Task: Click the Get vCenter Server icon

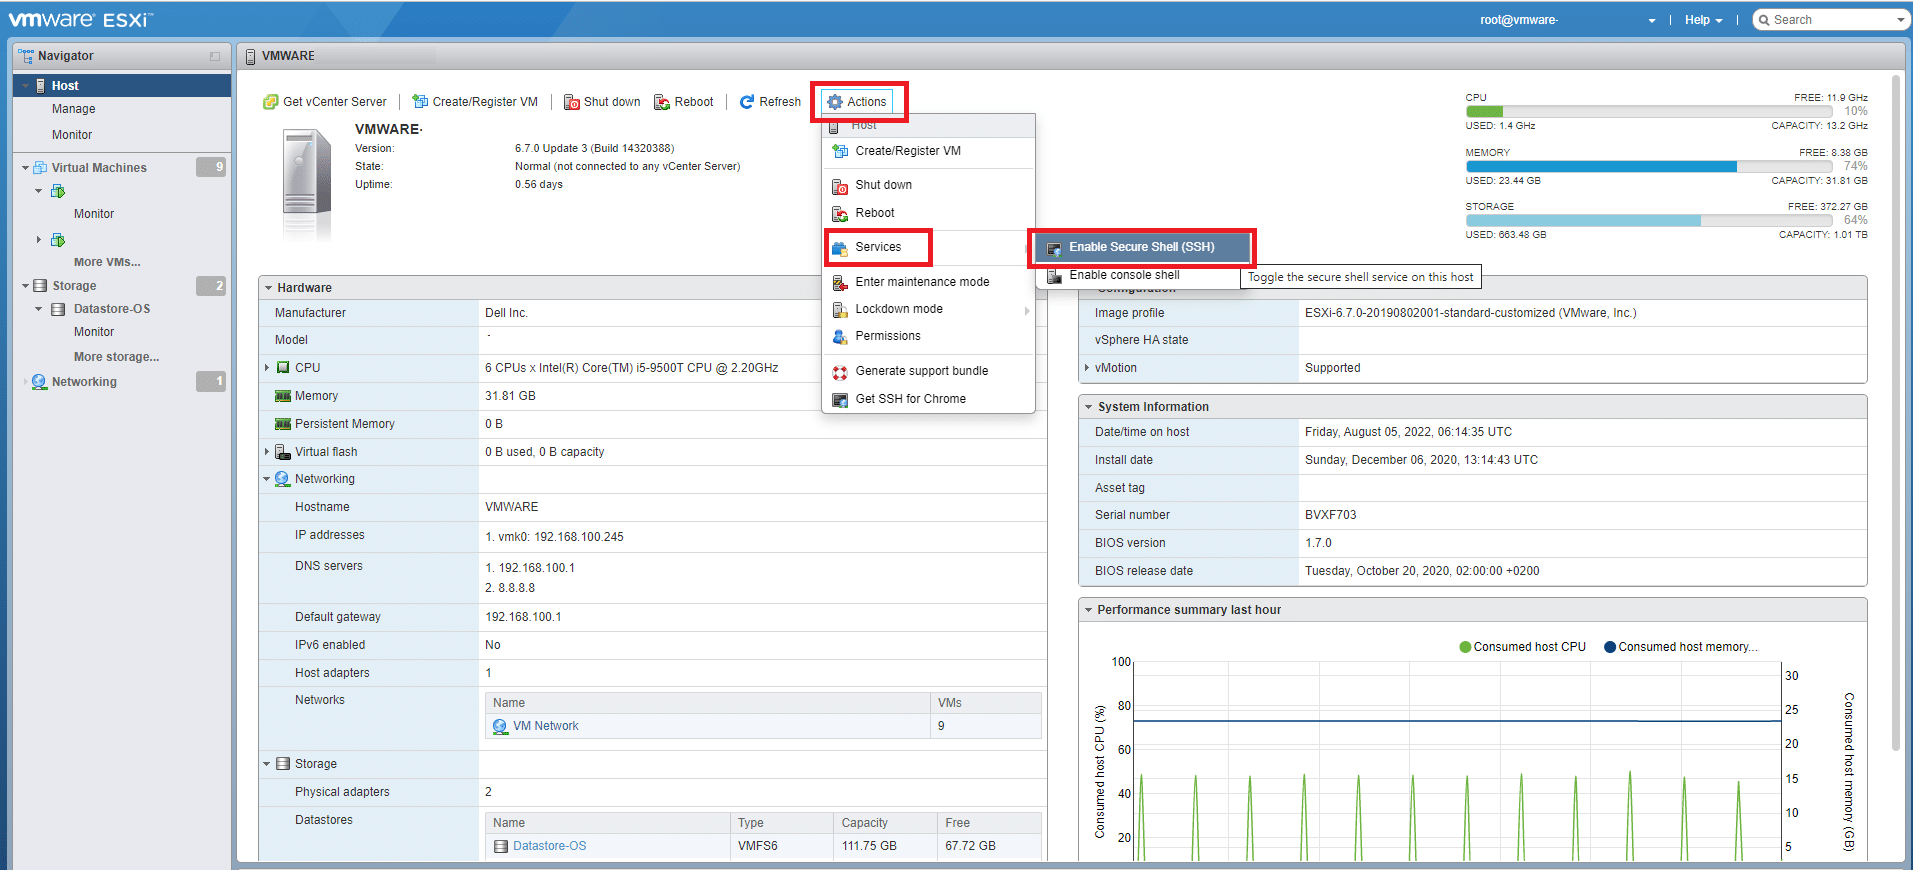Action: (x=270, y=102)
